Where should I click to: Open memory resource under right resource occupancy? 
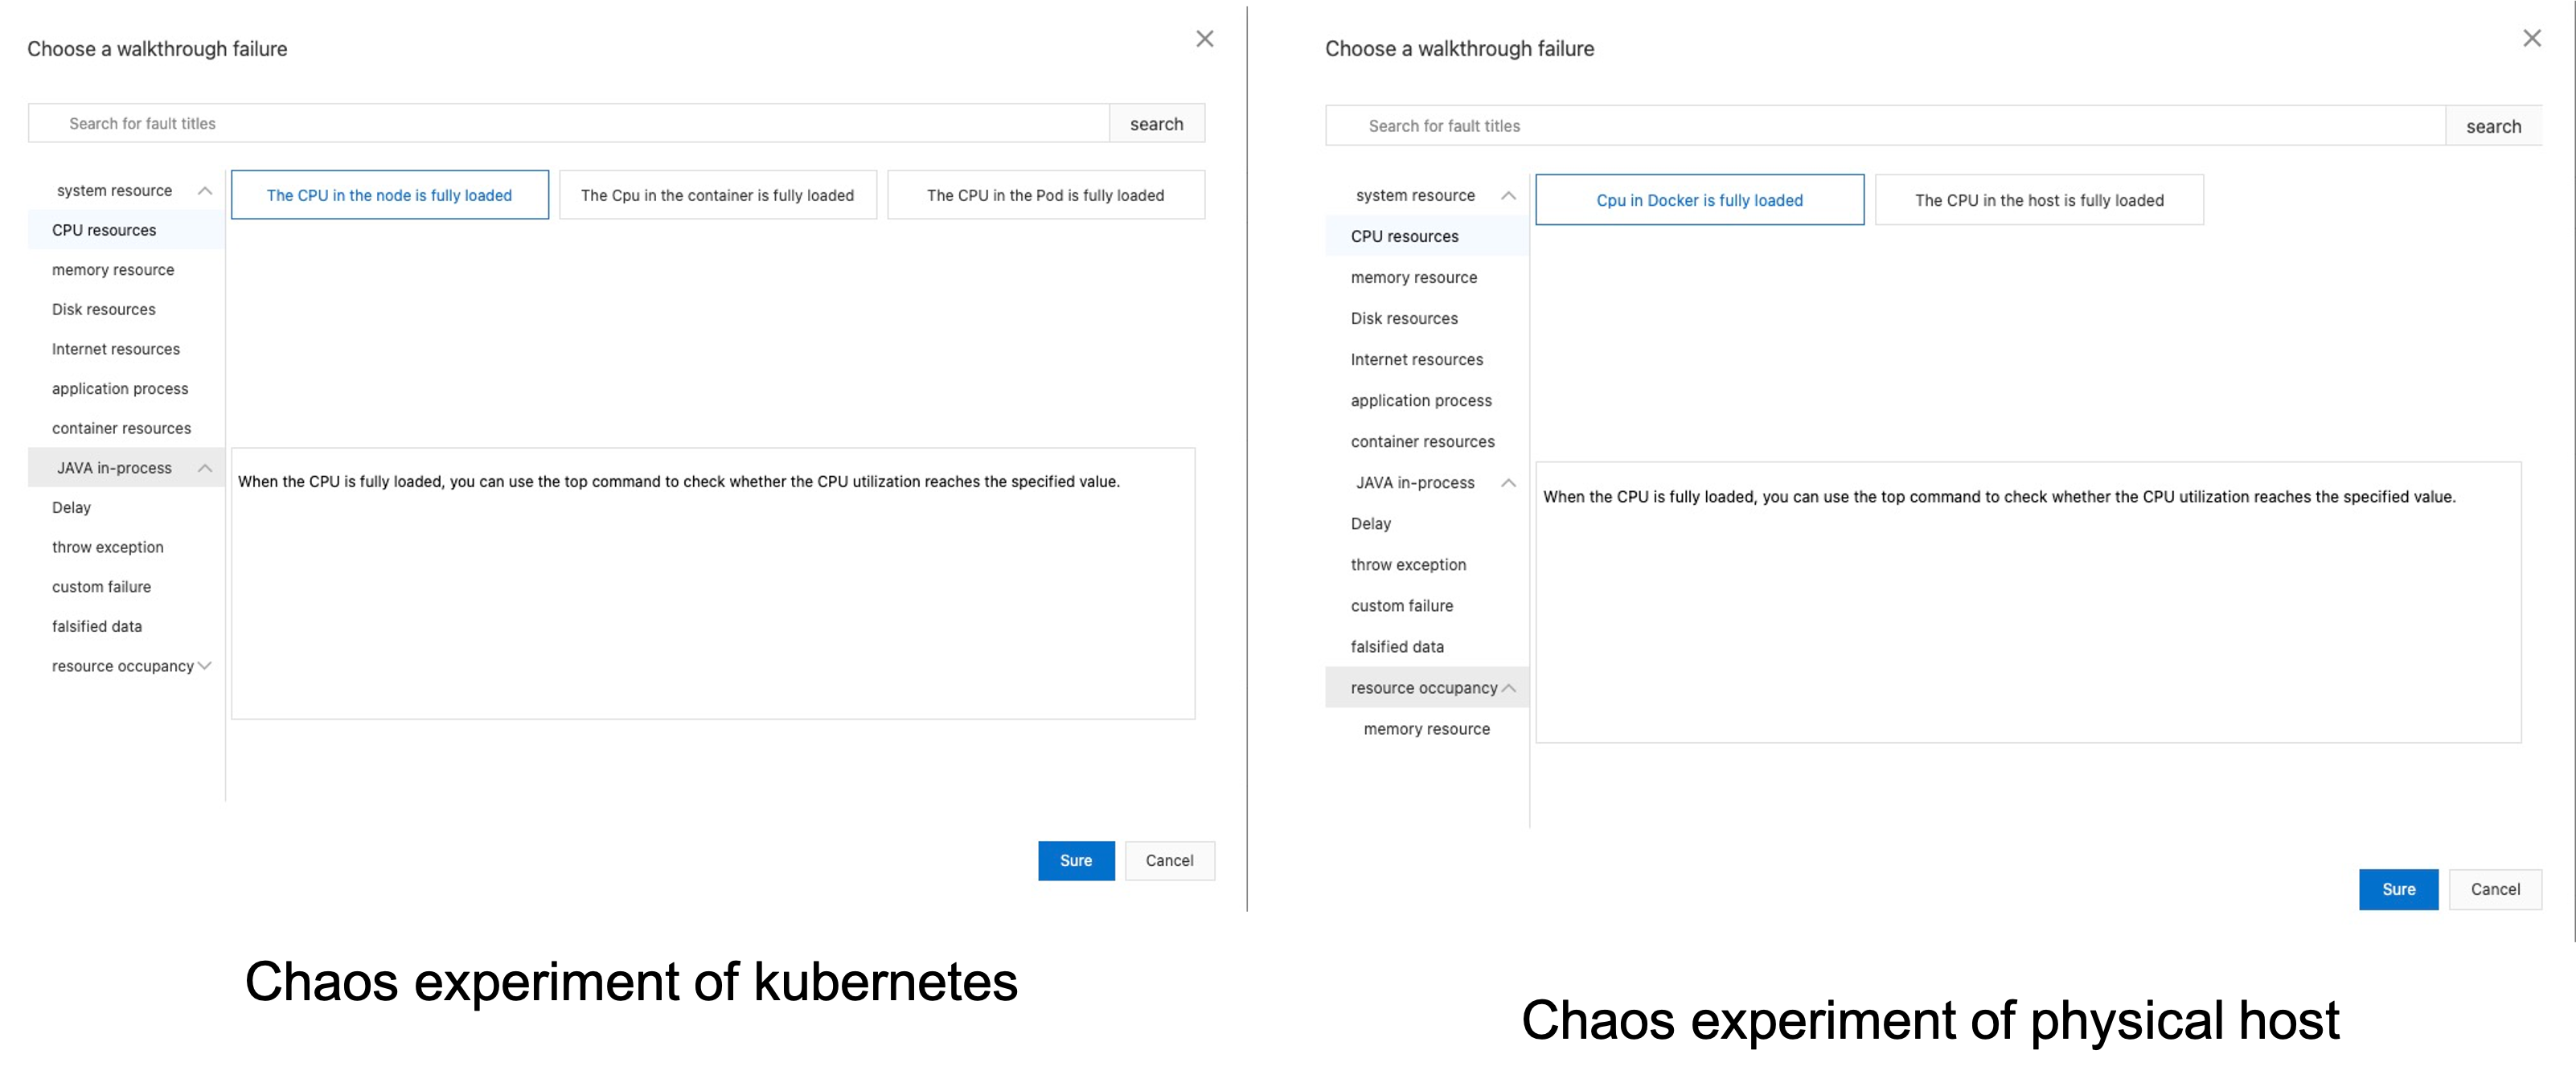(1426, 729)
